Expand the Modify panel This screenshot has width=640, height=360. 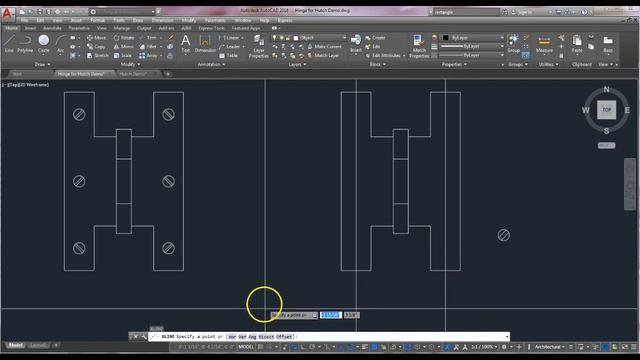pyautogui.click(x=130, y=64)
